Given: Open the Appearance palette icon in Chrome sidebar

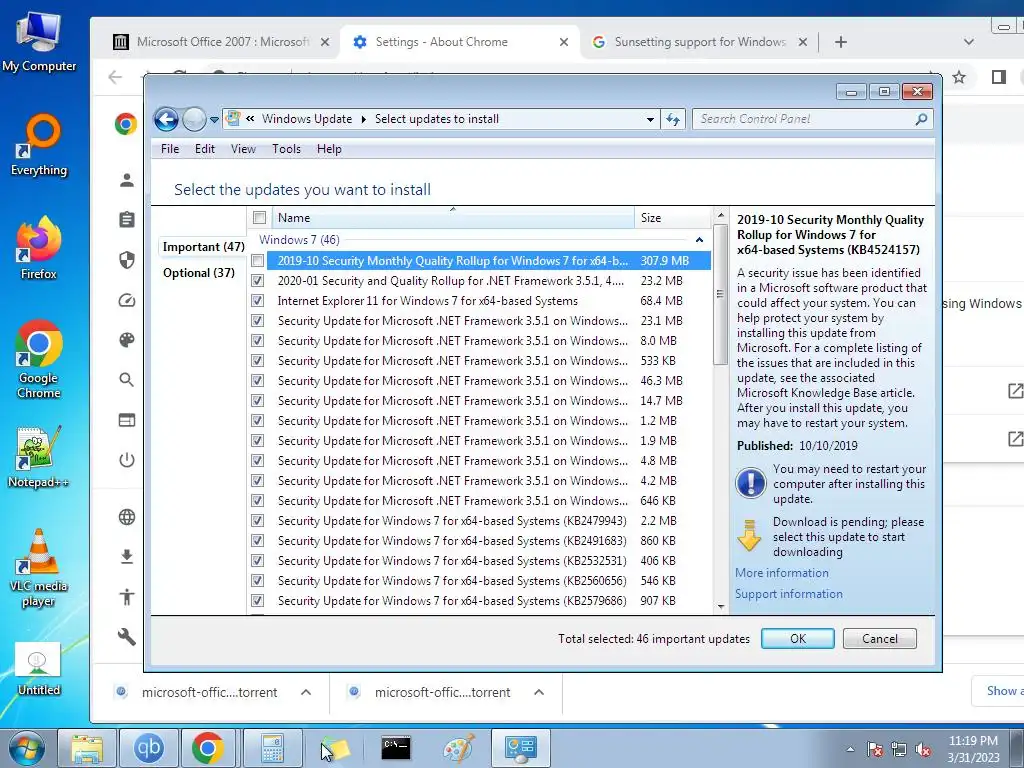Looking at the screenshot, I should coord(127,340).
